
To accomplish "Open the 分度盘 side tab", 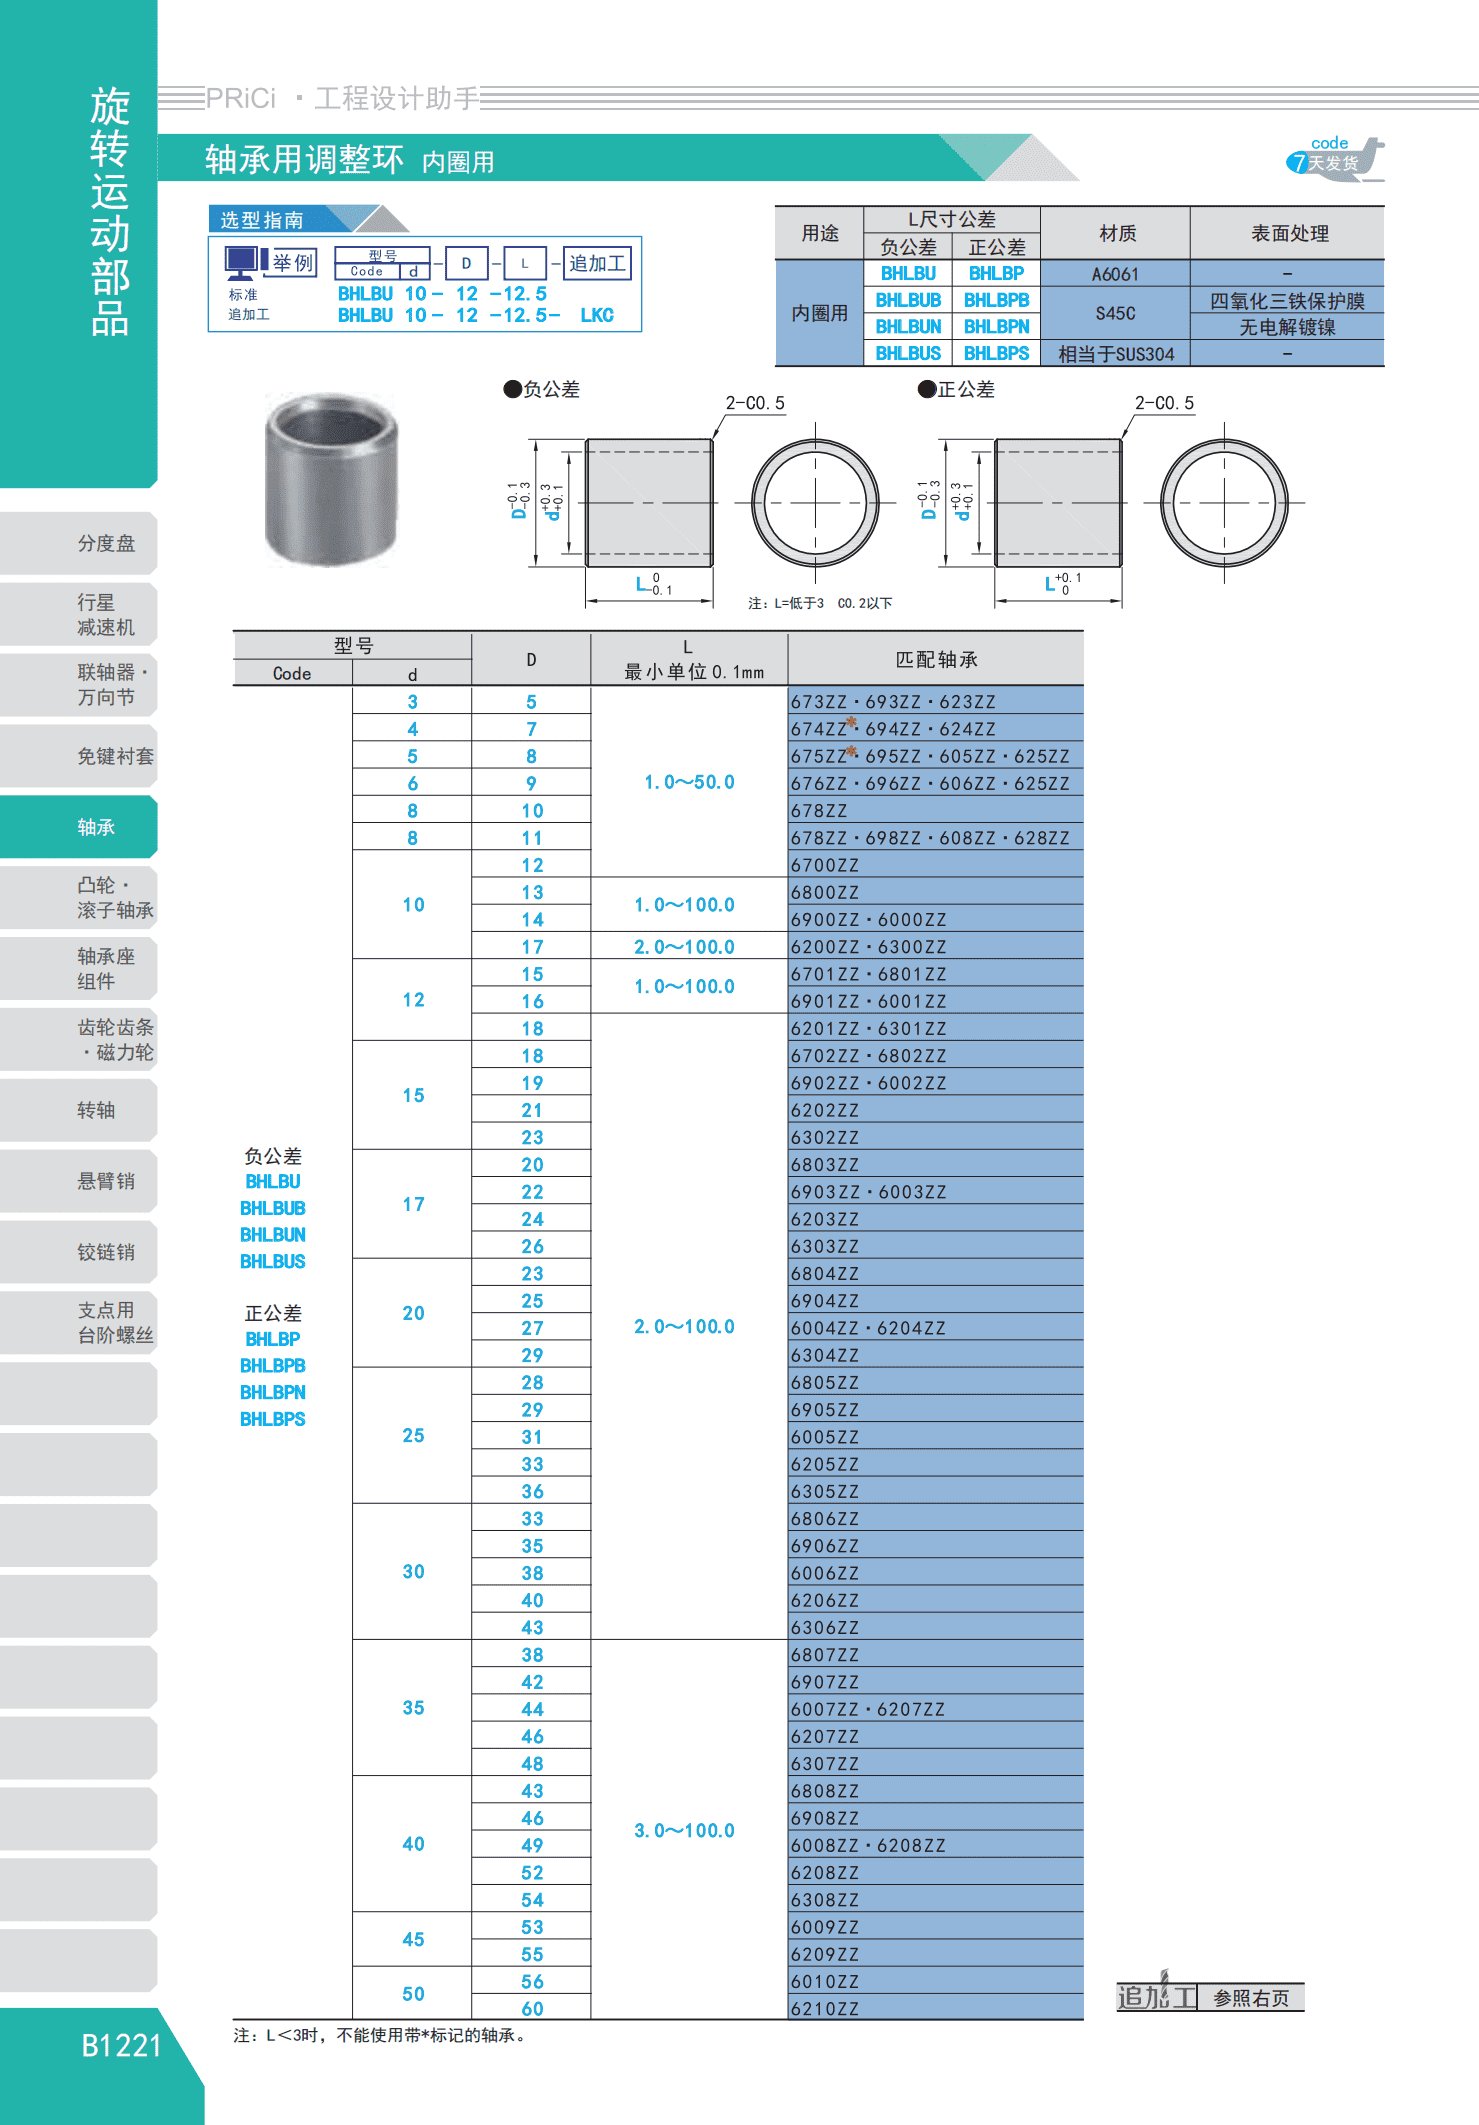I will click(79, 543).
